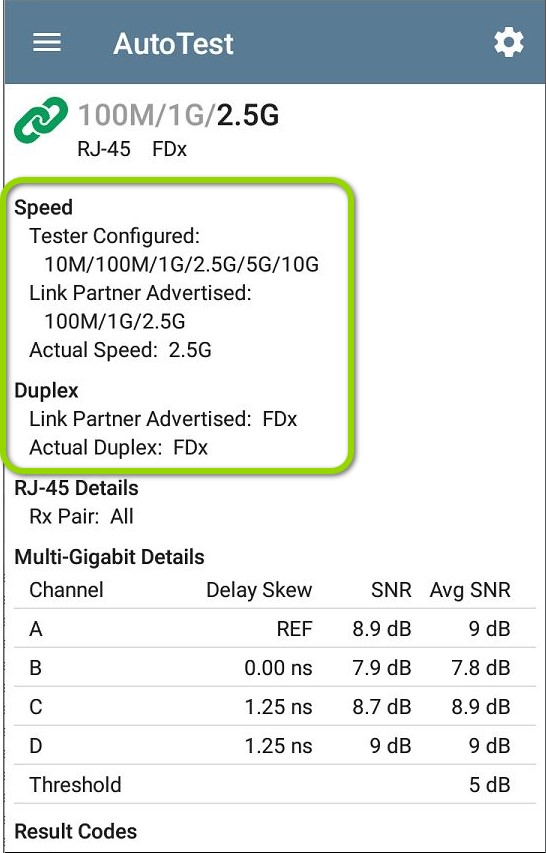Viewport: 546px width, 853px height.
Task: Select the RJ-45 connection label
Action: pos(104,150)
